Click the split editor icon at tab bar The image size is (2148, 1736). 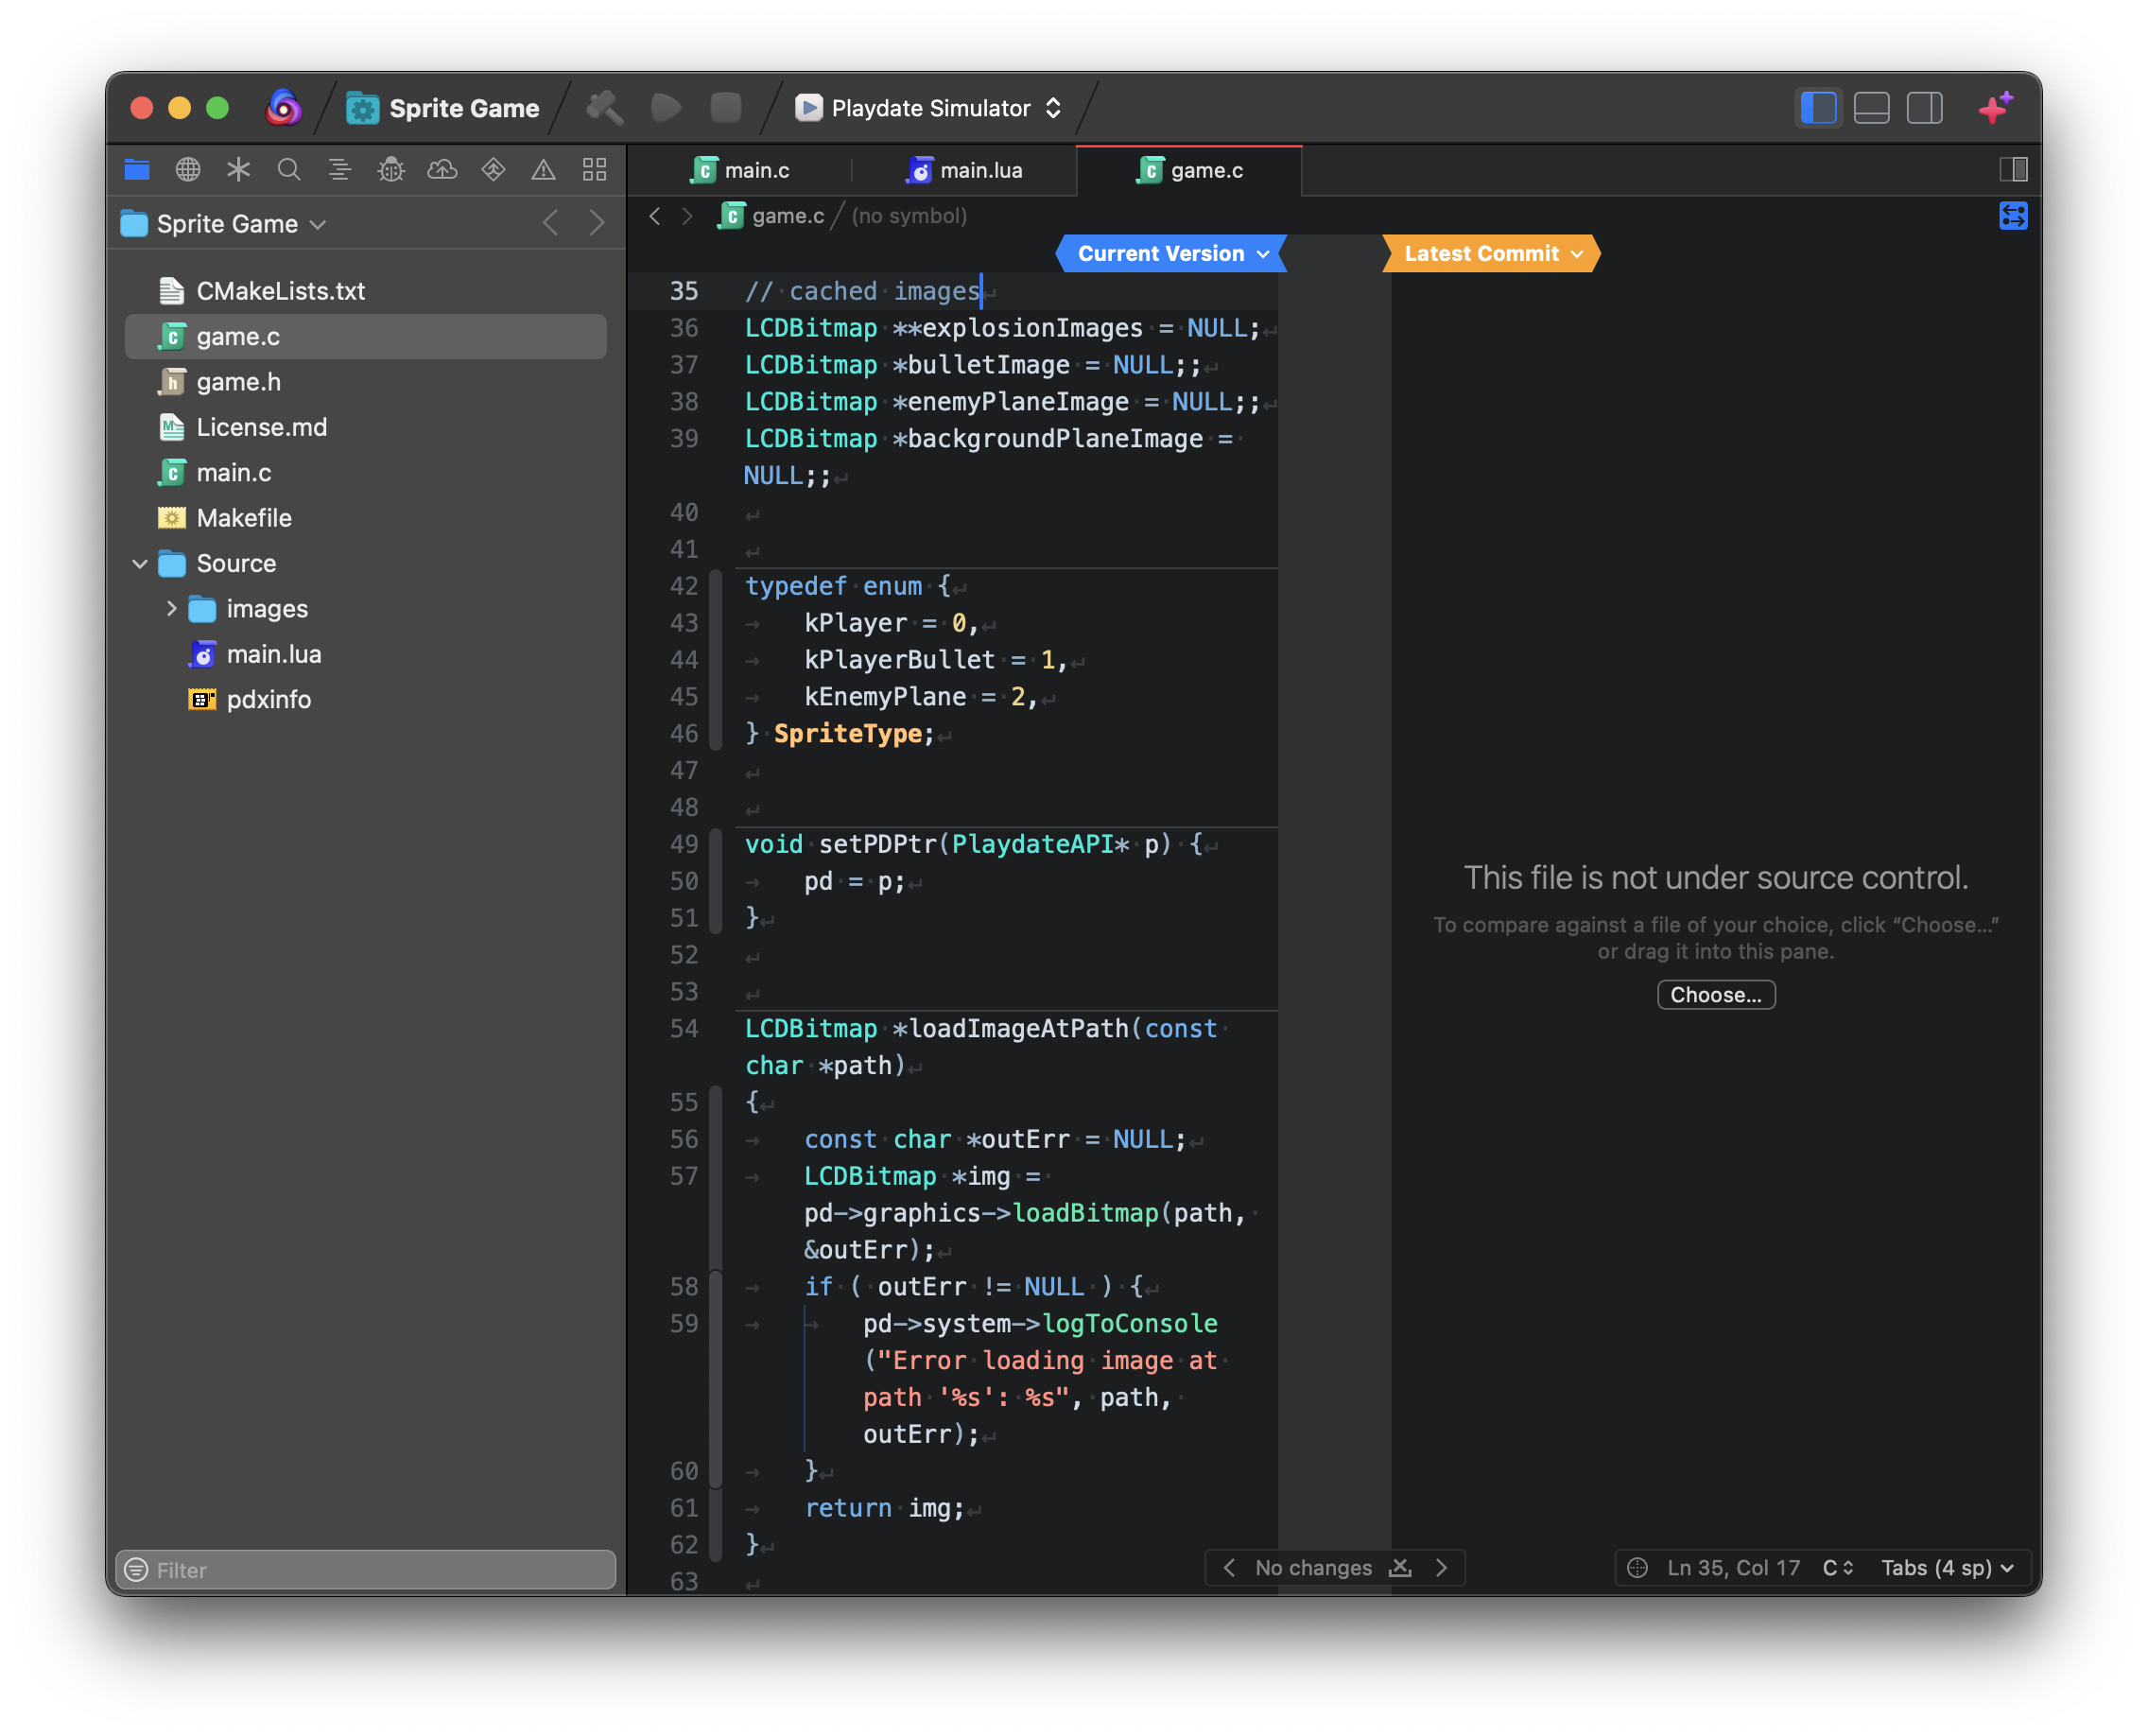point(2013,170)
